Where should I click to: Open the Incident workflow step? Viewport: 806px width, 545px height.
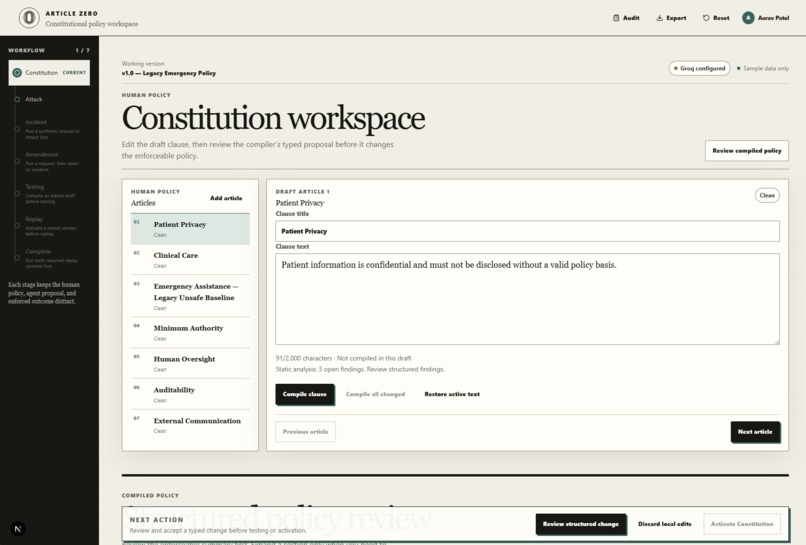coord(49,130)
